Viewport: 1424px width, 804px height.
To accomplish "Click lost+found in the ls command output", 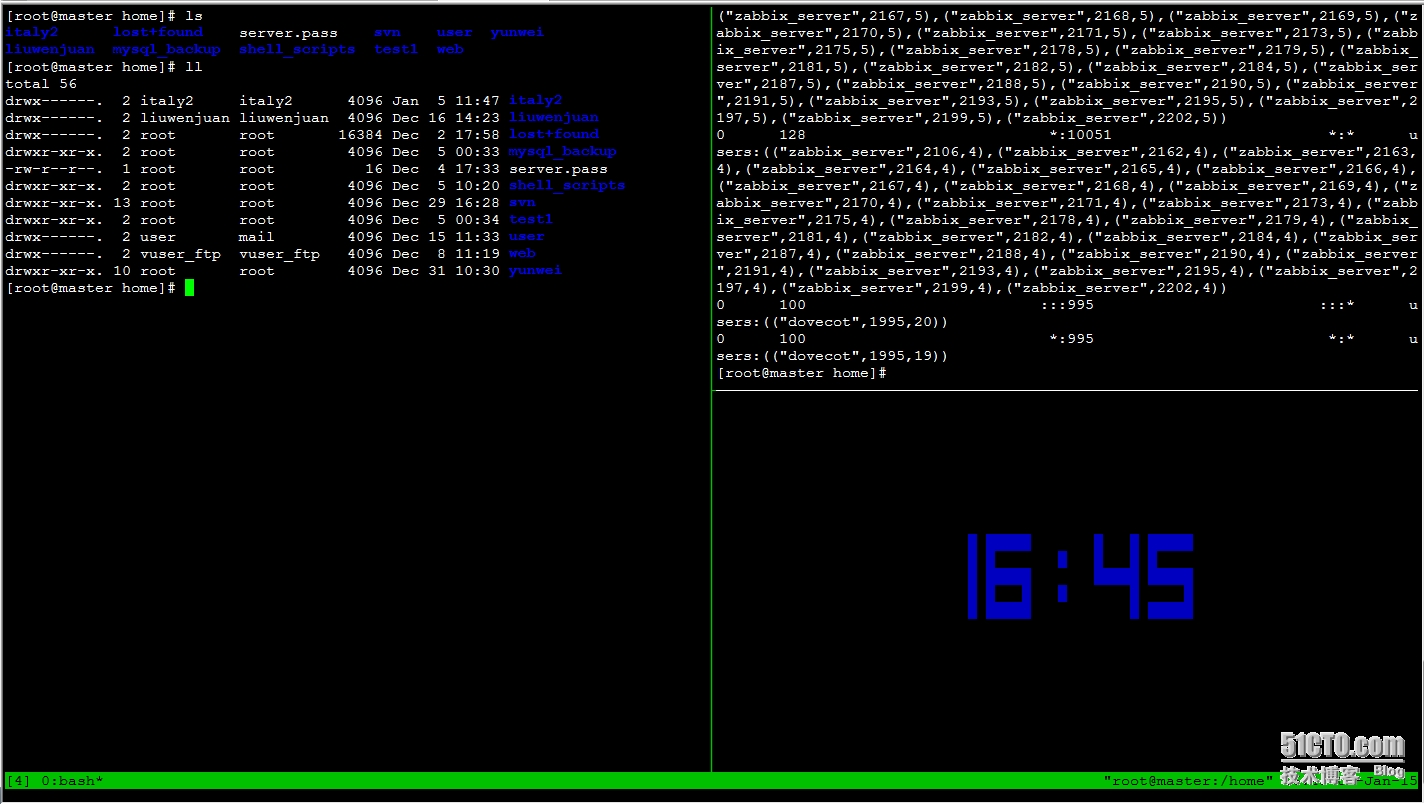I will [157, 32].
